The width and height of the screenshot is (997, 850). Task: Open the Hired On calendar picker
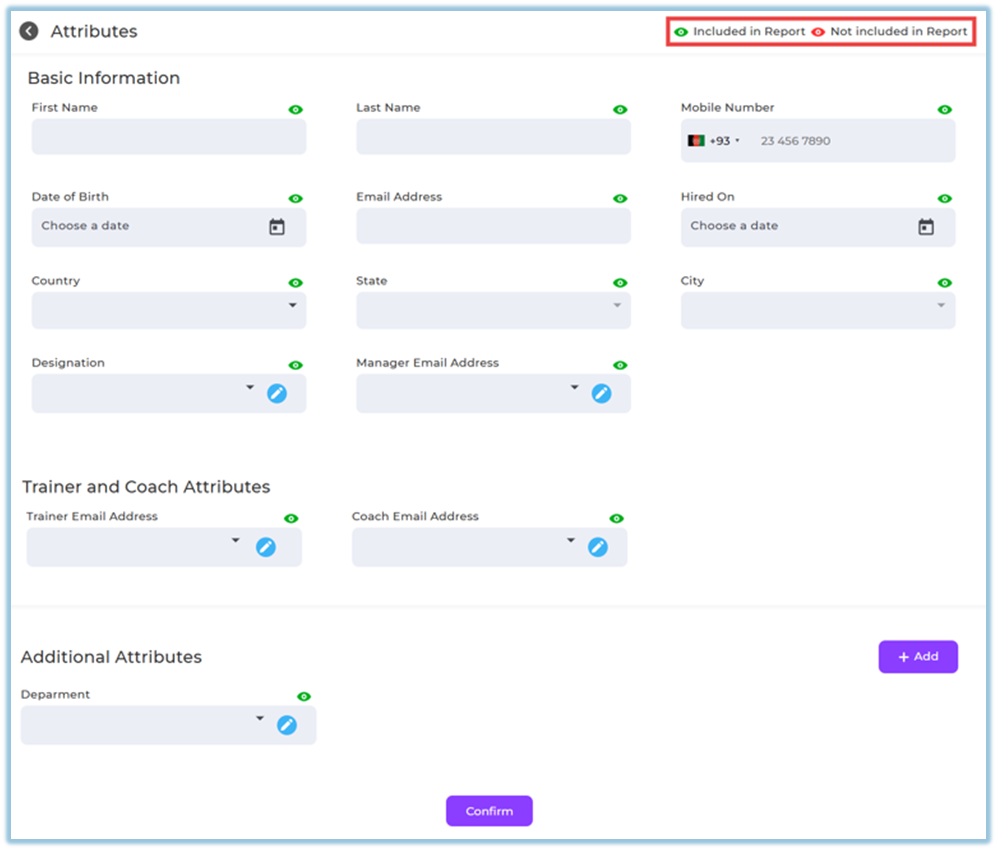[926, 227]
